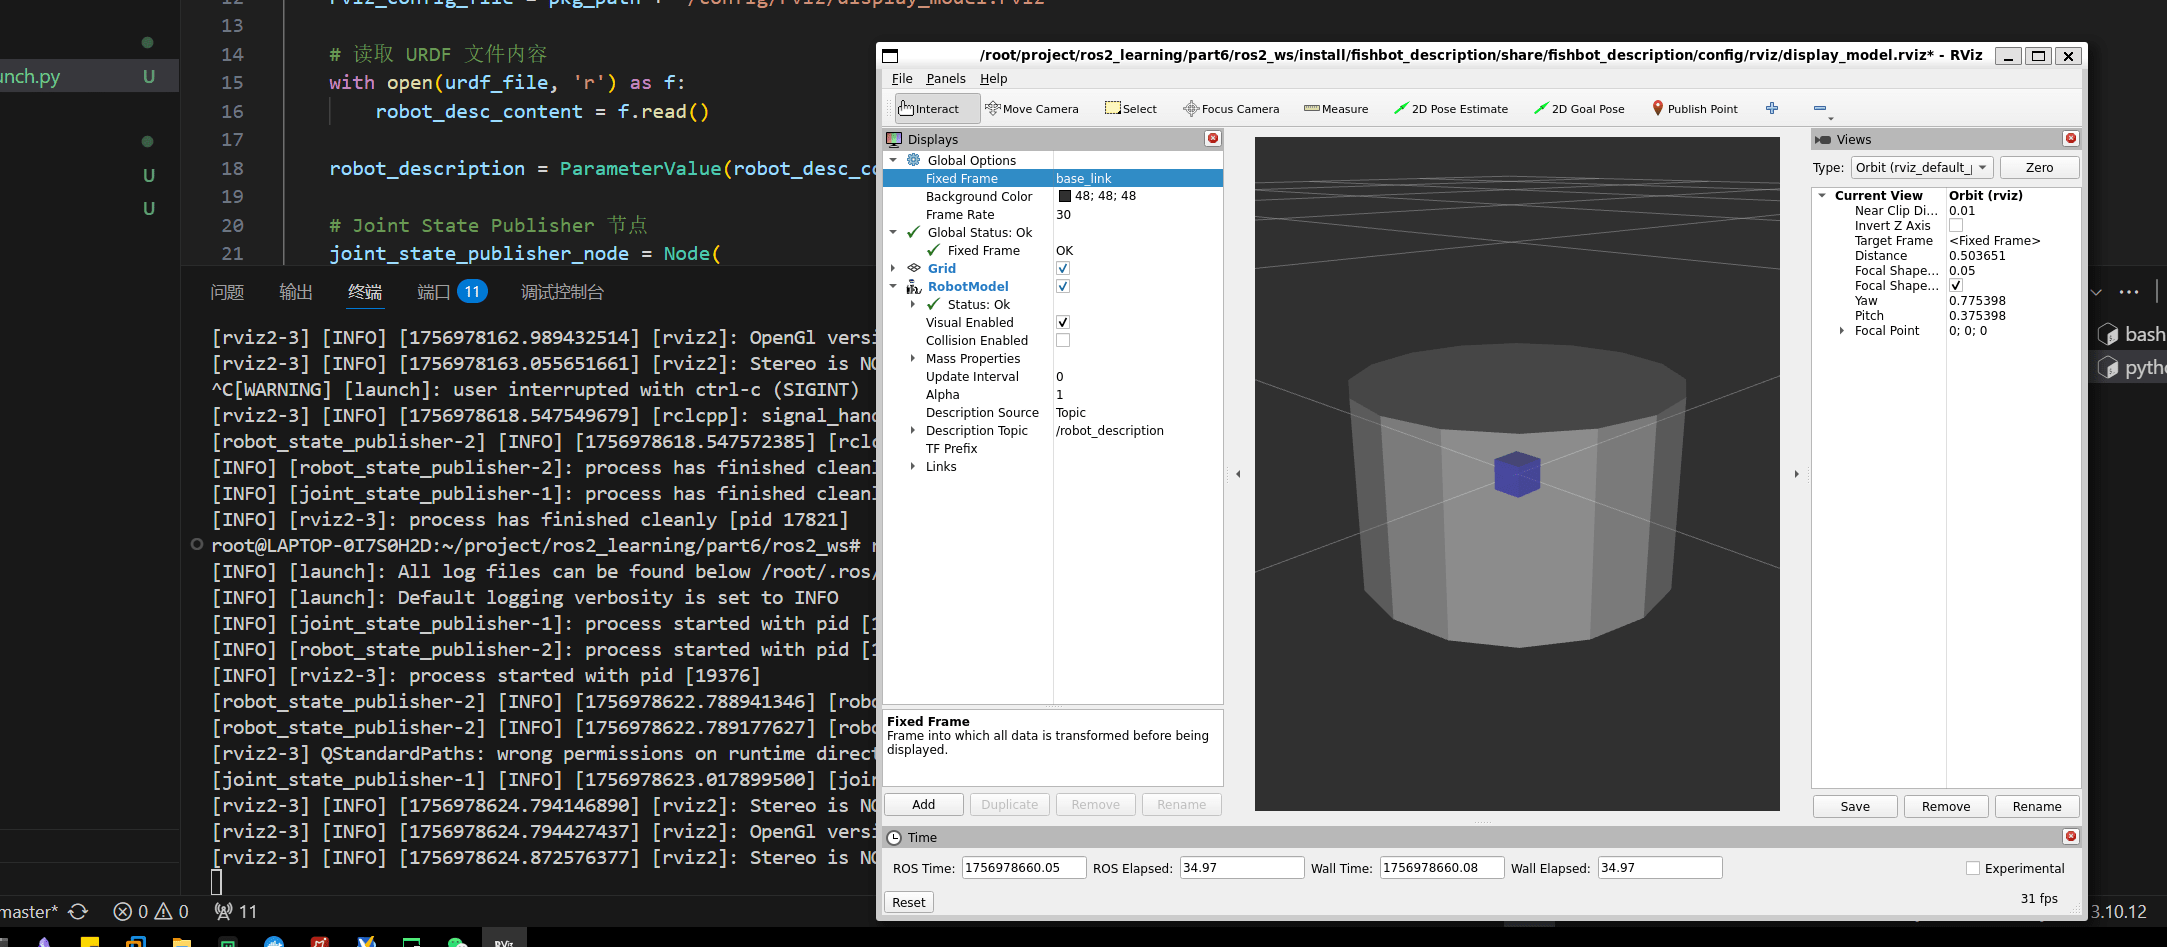This screenshot has width=2167, height=947.
Task: Disable the Grid display checkbox
Action: 1063,268
